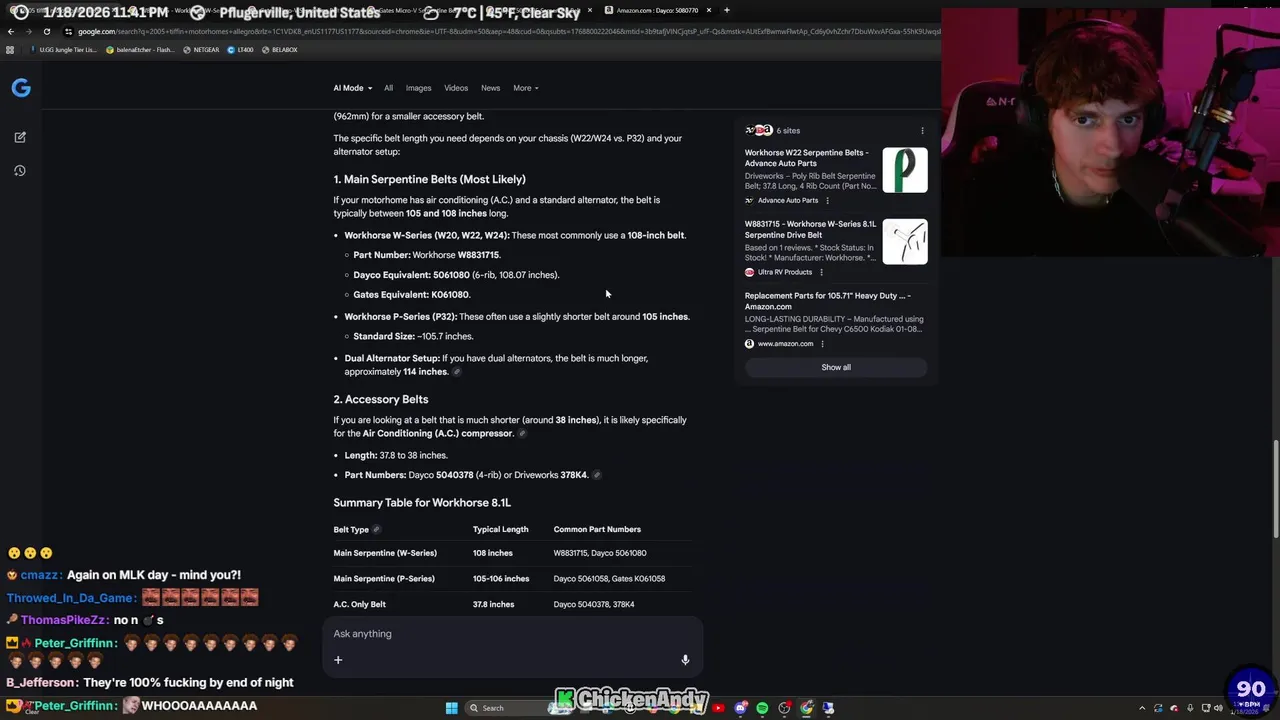The width and height of the screenshot is (1280, 720).
Task: Click '1. Main Serpentine Belts (Most Likely)' heading
Action: coord(429,179)
